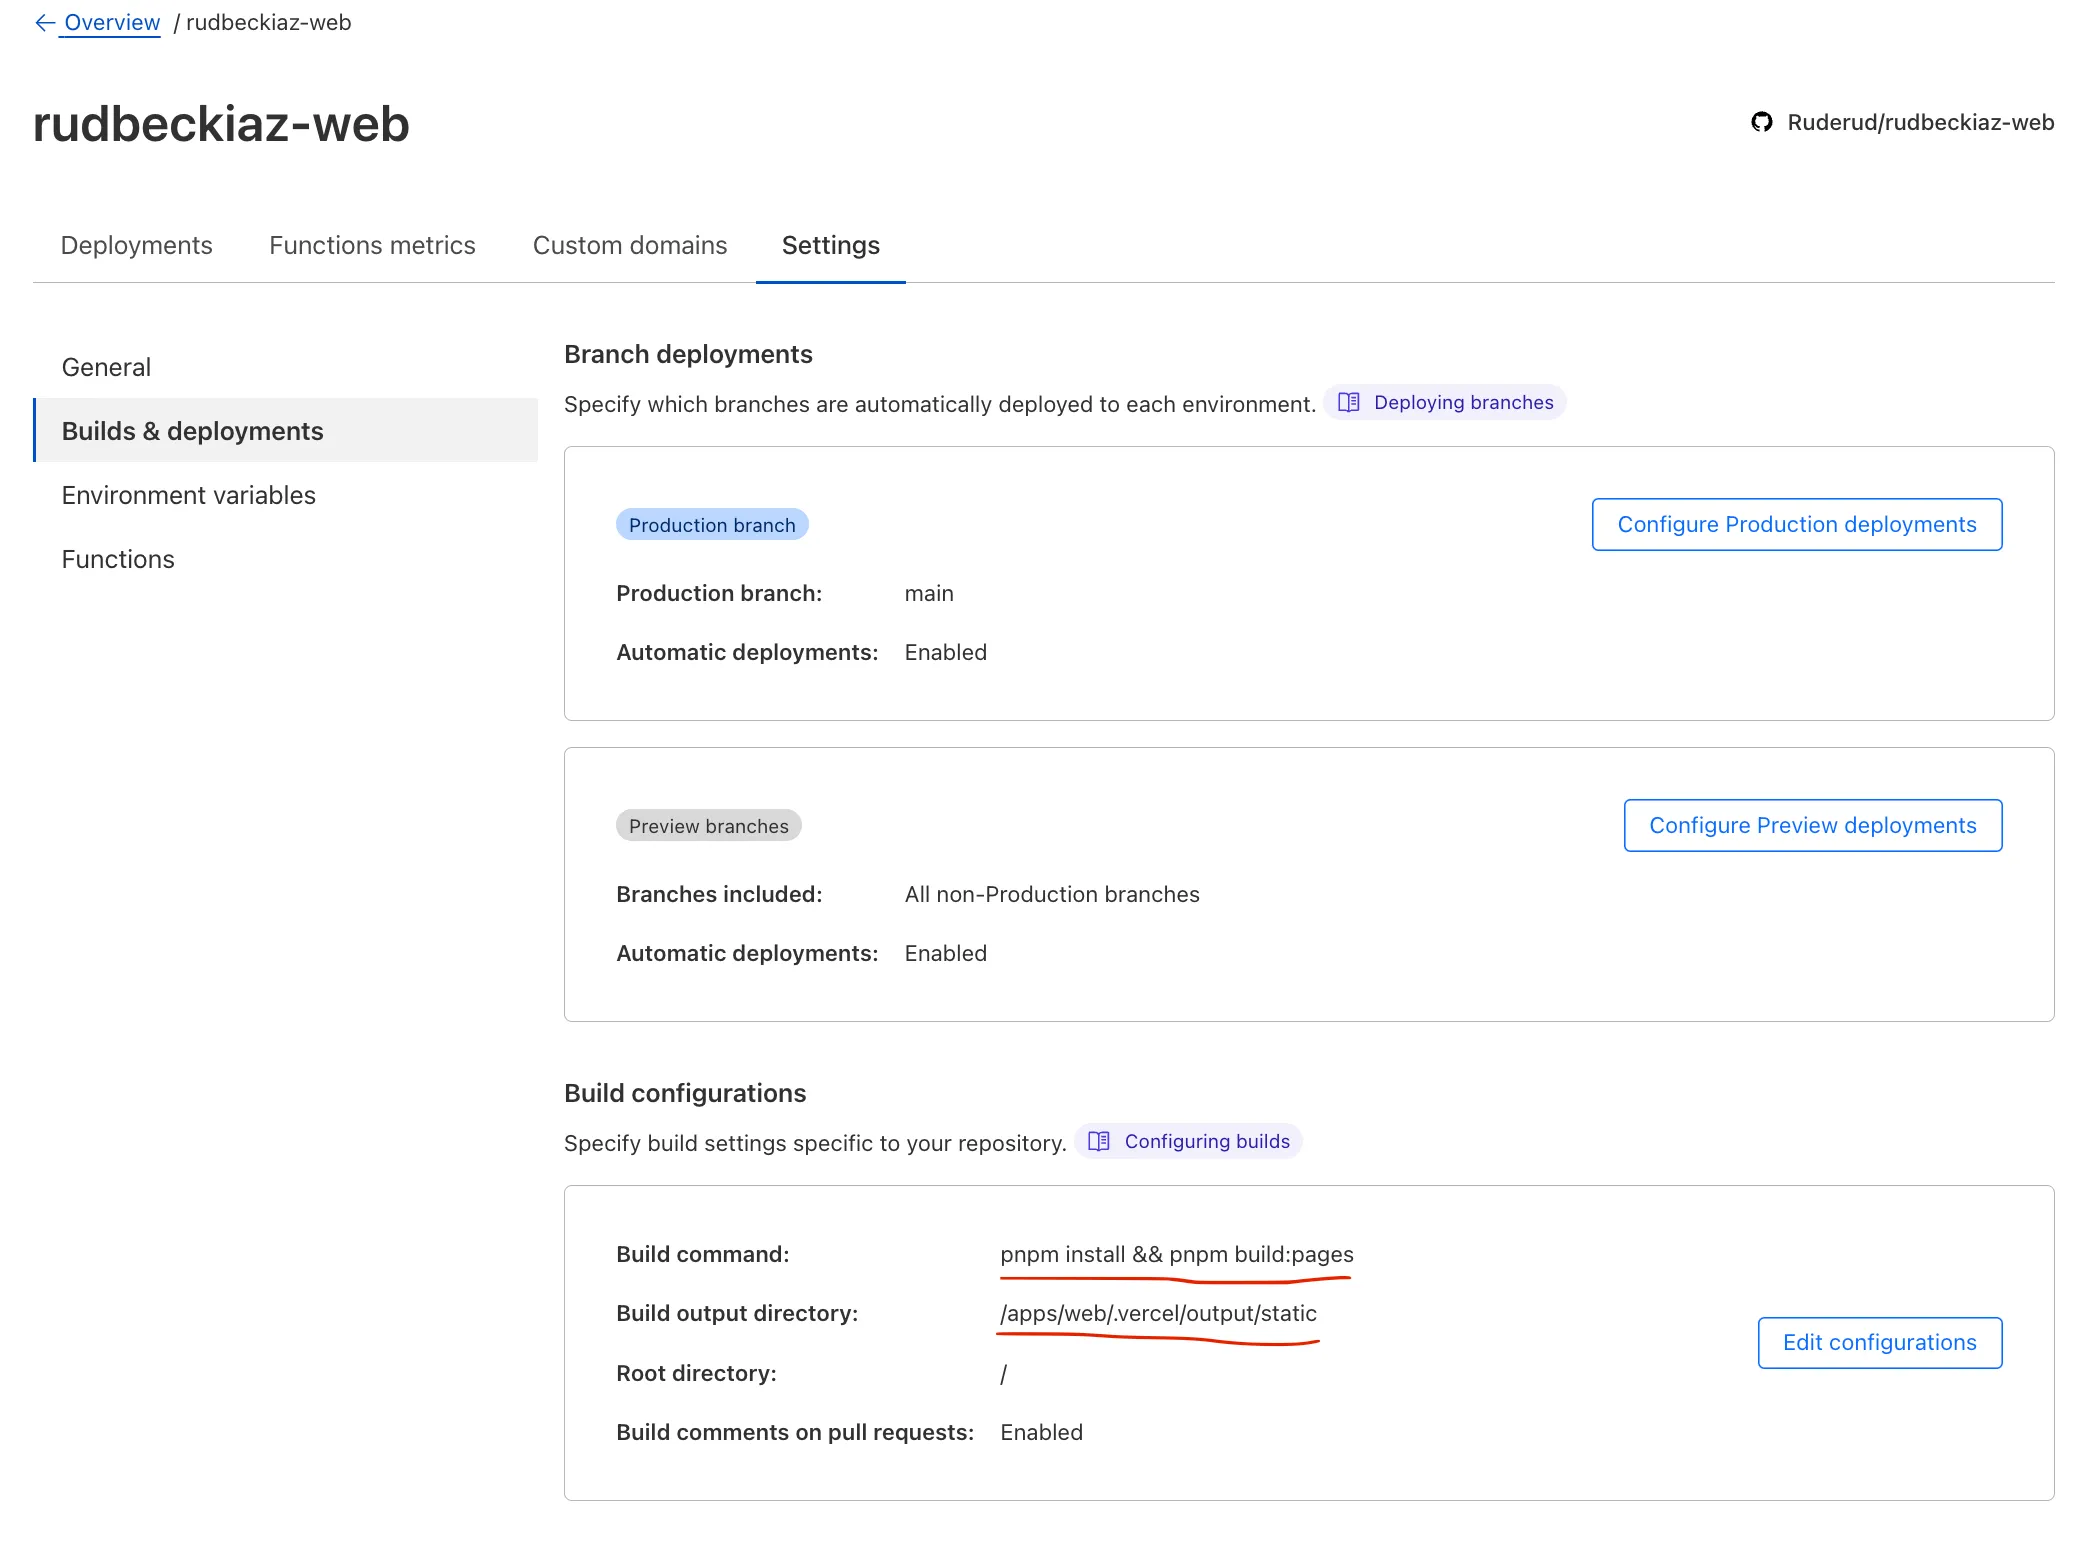Click the production branch value 'main'
The height and width of the screenshot is (1546, 2078).
coord(929,593)
